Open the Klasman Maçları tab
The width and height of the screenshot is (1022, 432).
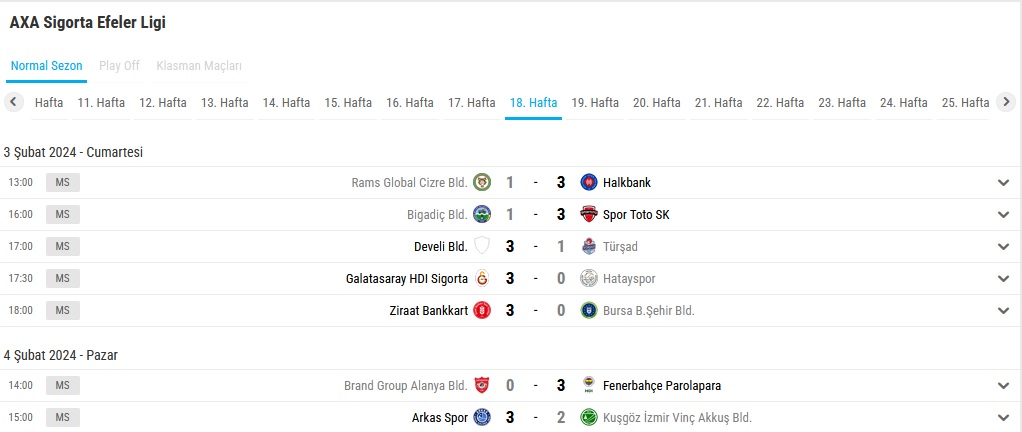[199, 66]
